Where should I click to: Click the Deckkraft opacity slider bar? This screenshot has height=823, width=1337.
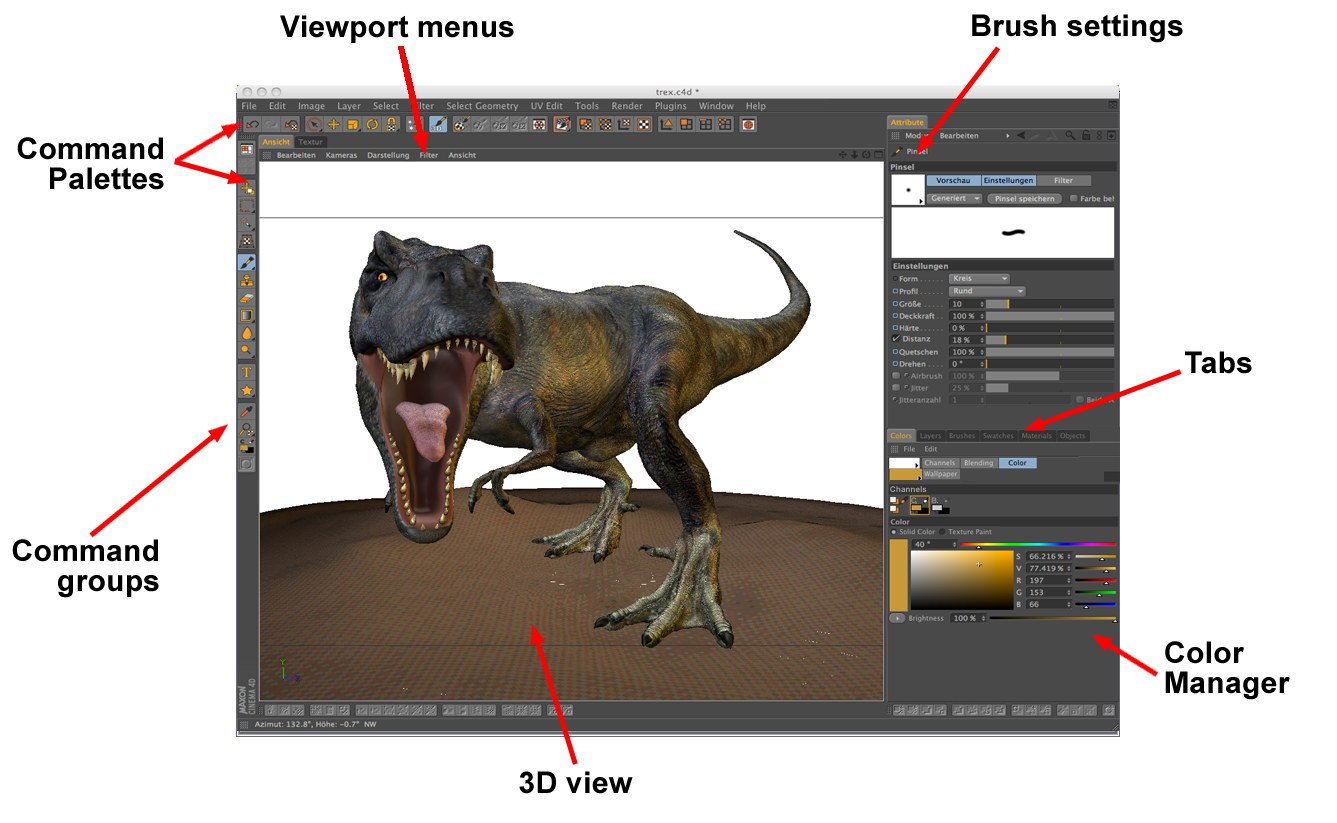(x=1050, y=316)
